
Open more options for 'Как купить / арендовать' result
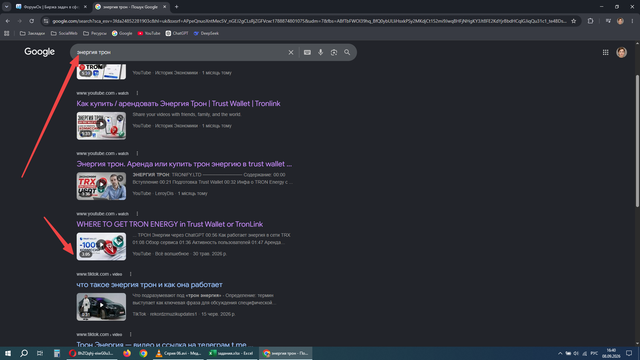137,93
